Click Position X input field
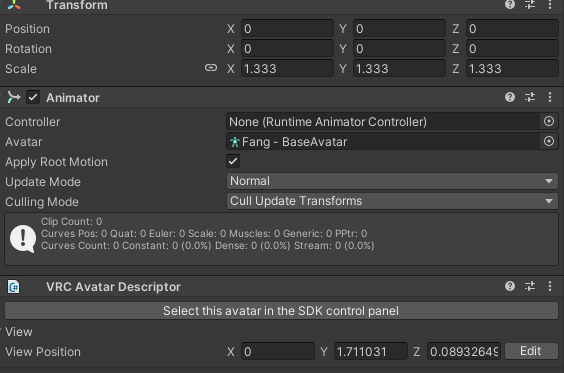This screenshot has height=373, width=564. tap(287, 28)
